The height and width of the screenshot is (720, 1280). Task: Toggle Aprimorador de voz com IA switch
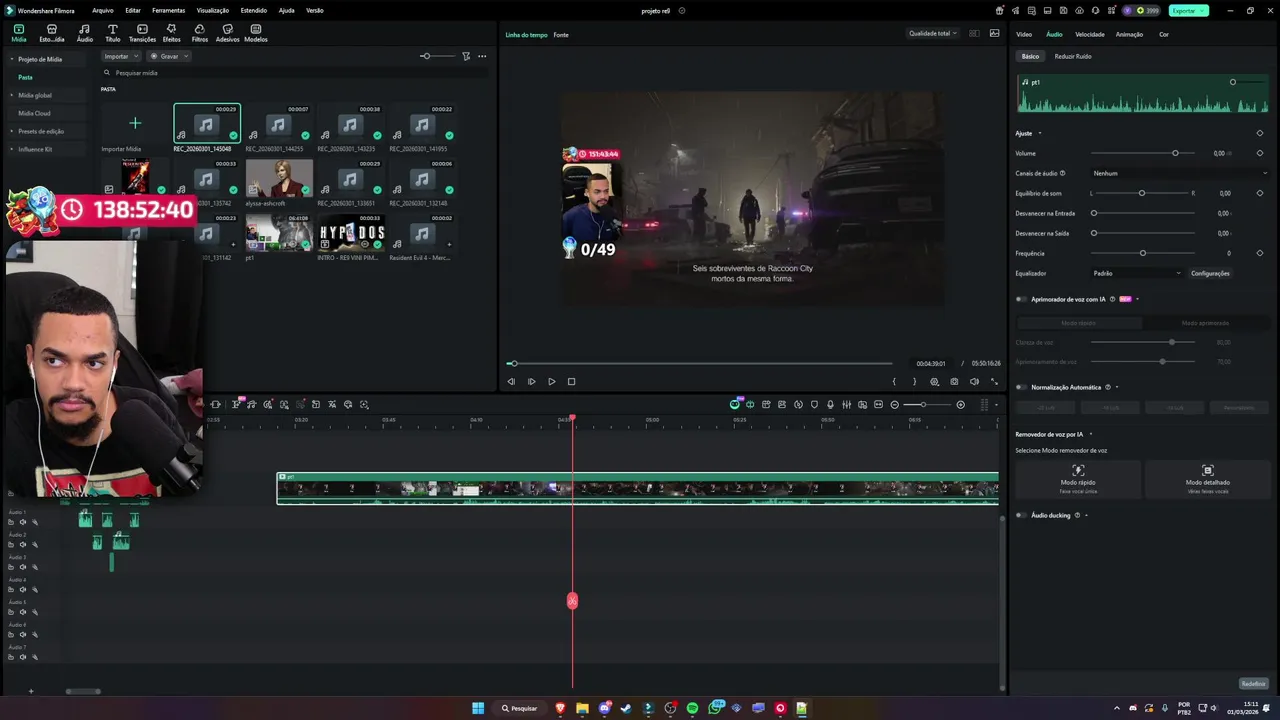coord(1022,299)
